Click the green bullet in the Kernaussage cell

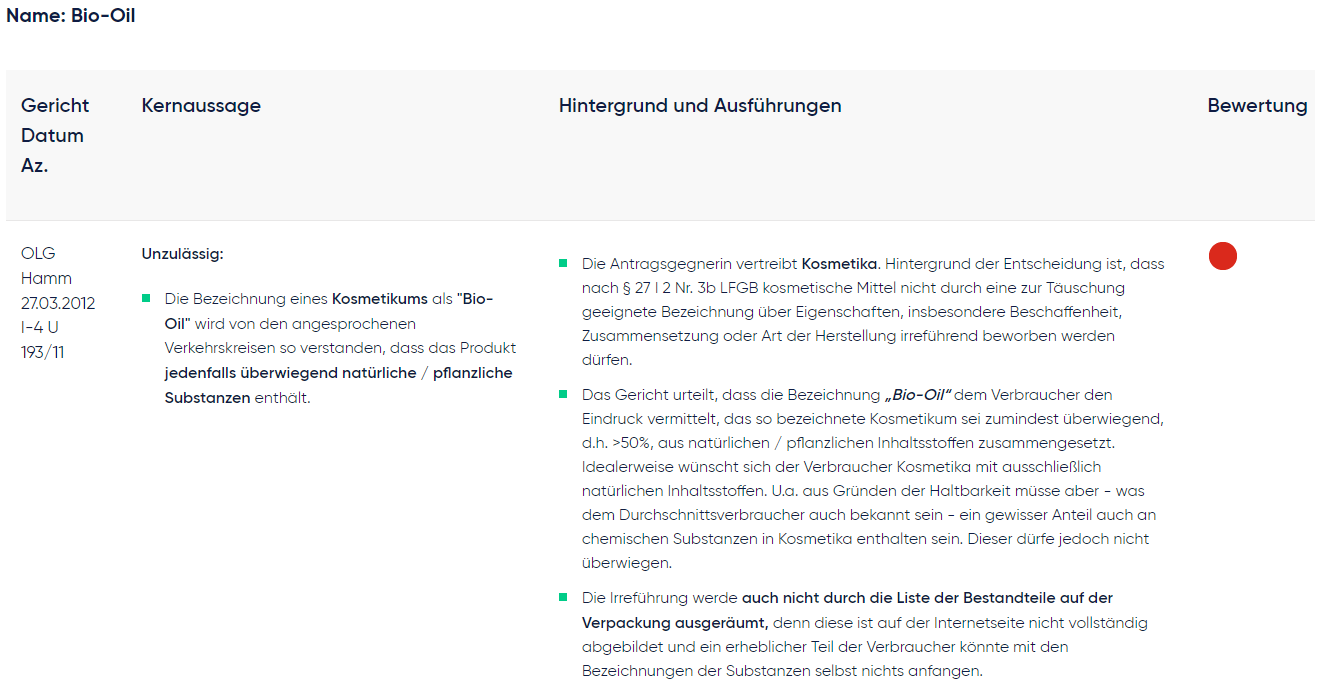click(x=146, y=298)
